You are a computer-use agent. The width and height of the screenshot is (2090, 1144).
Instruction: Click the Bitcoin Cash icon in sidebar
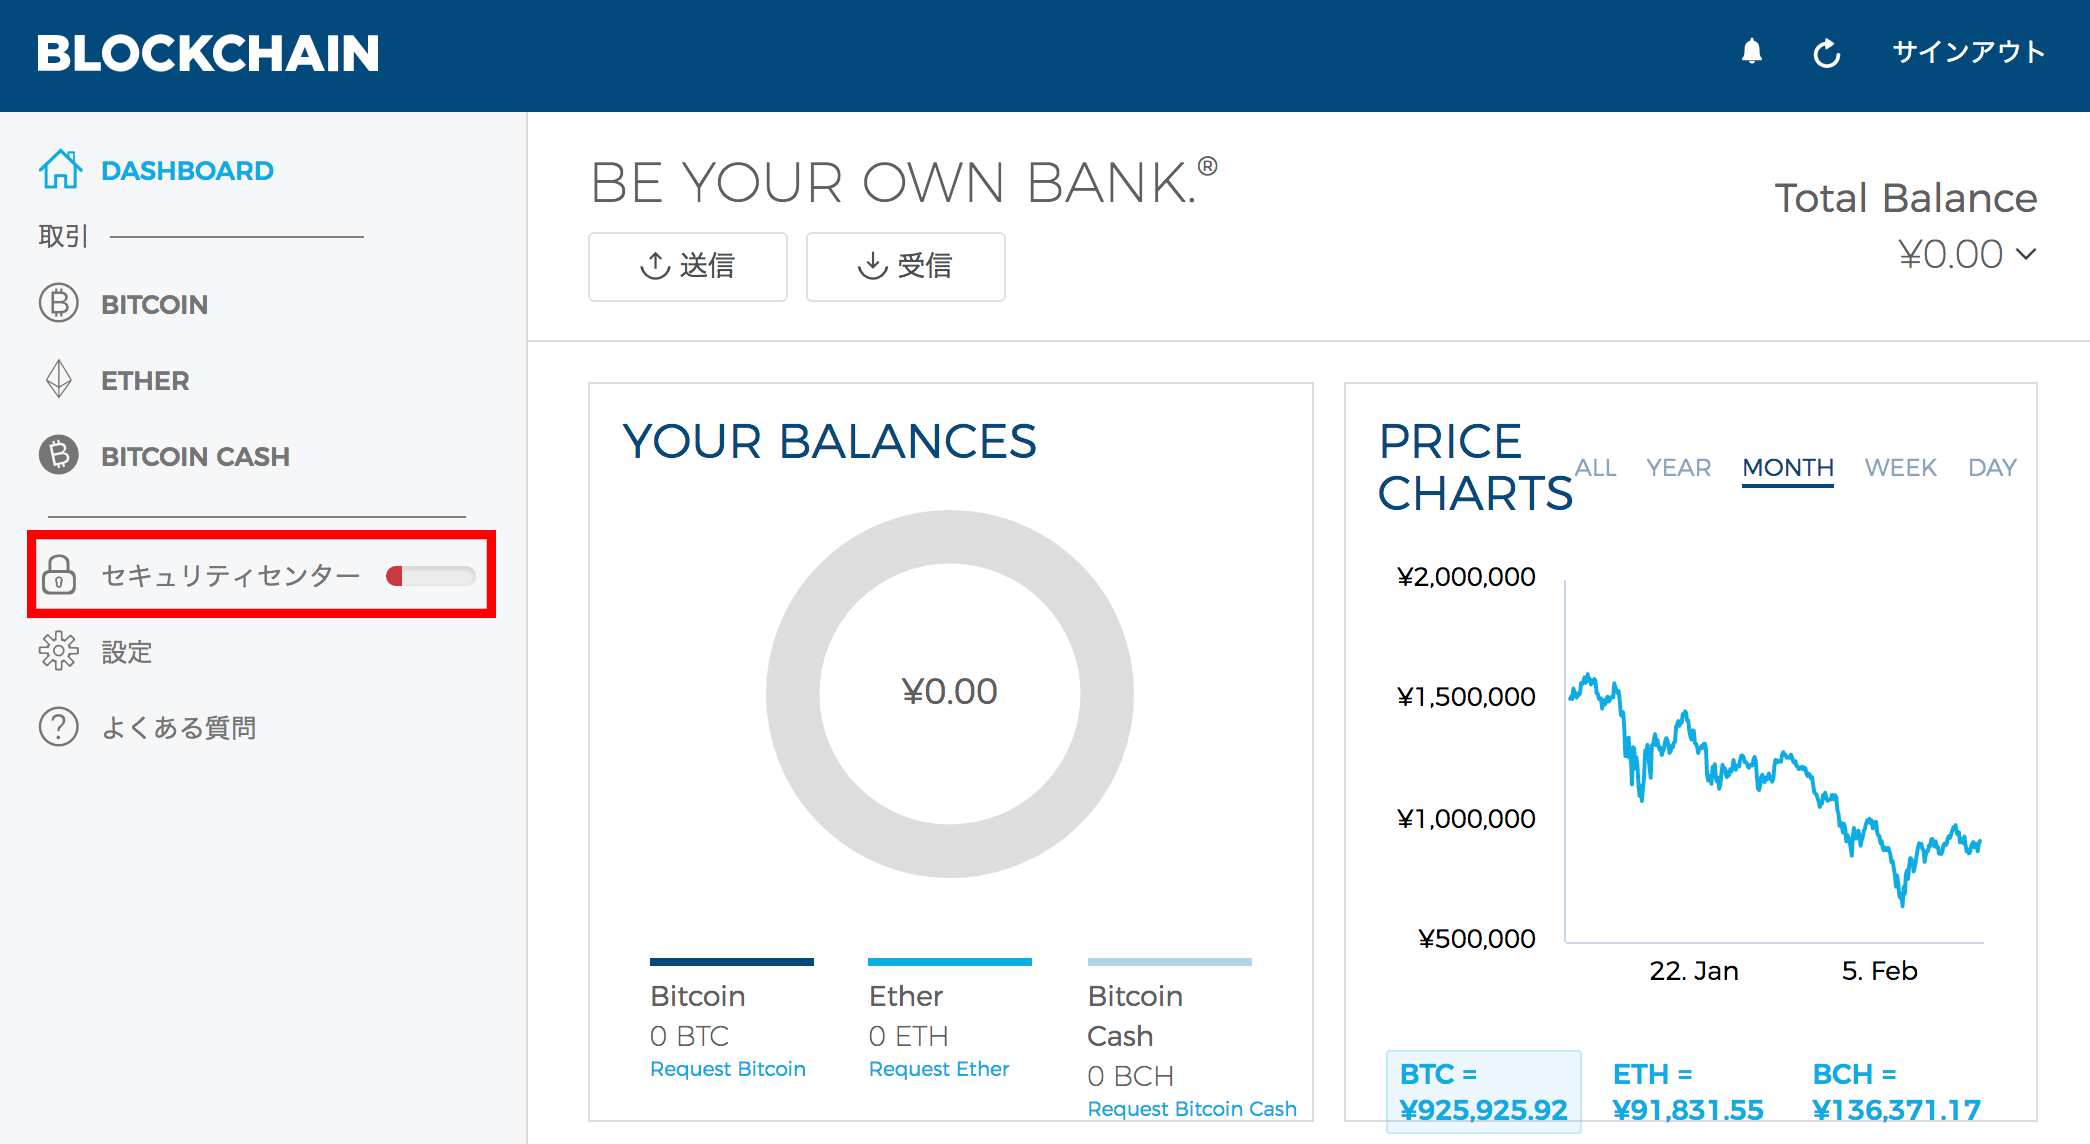click(x=59, y=455)
